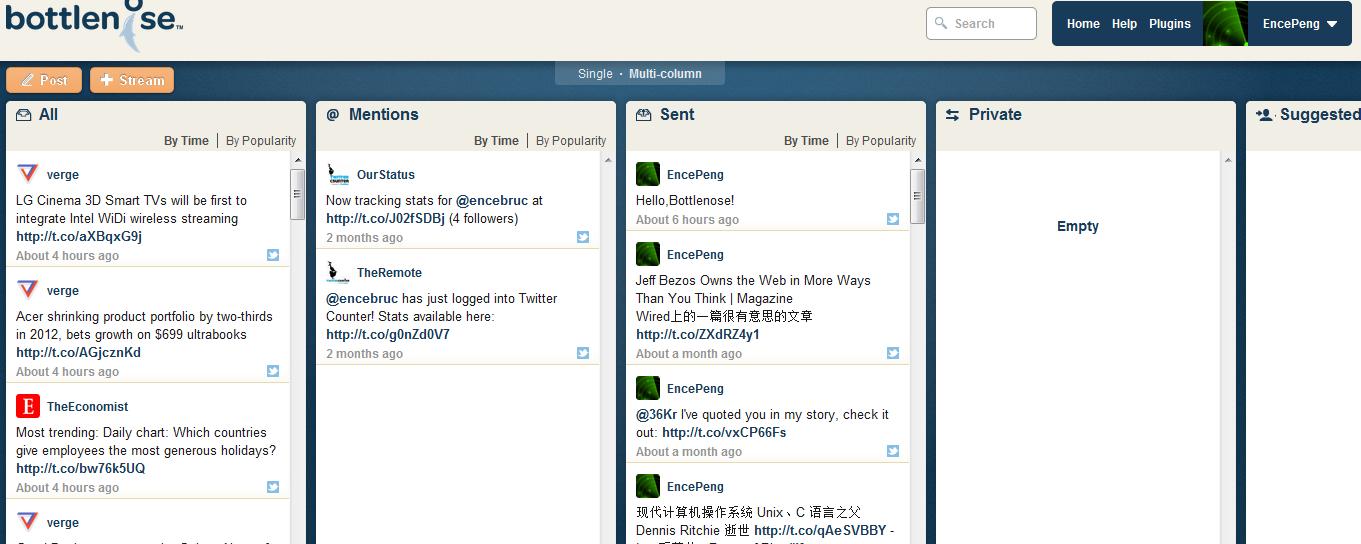Click the All column inbox icon

pyautogui.click(x=23, y=115)
